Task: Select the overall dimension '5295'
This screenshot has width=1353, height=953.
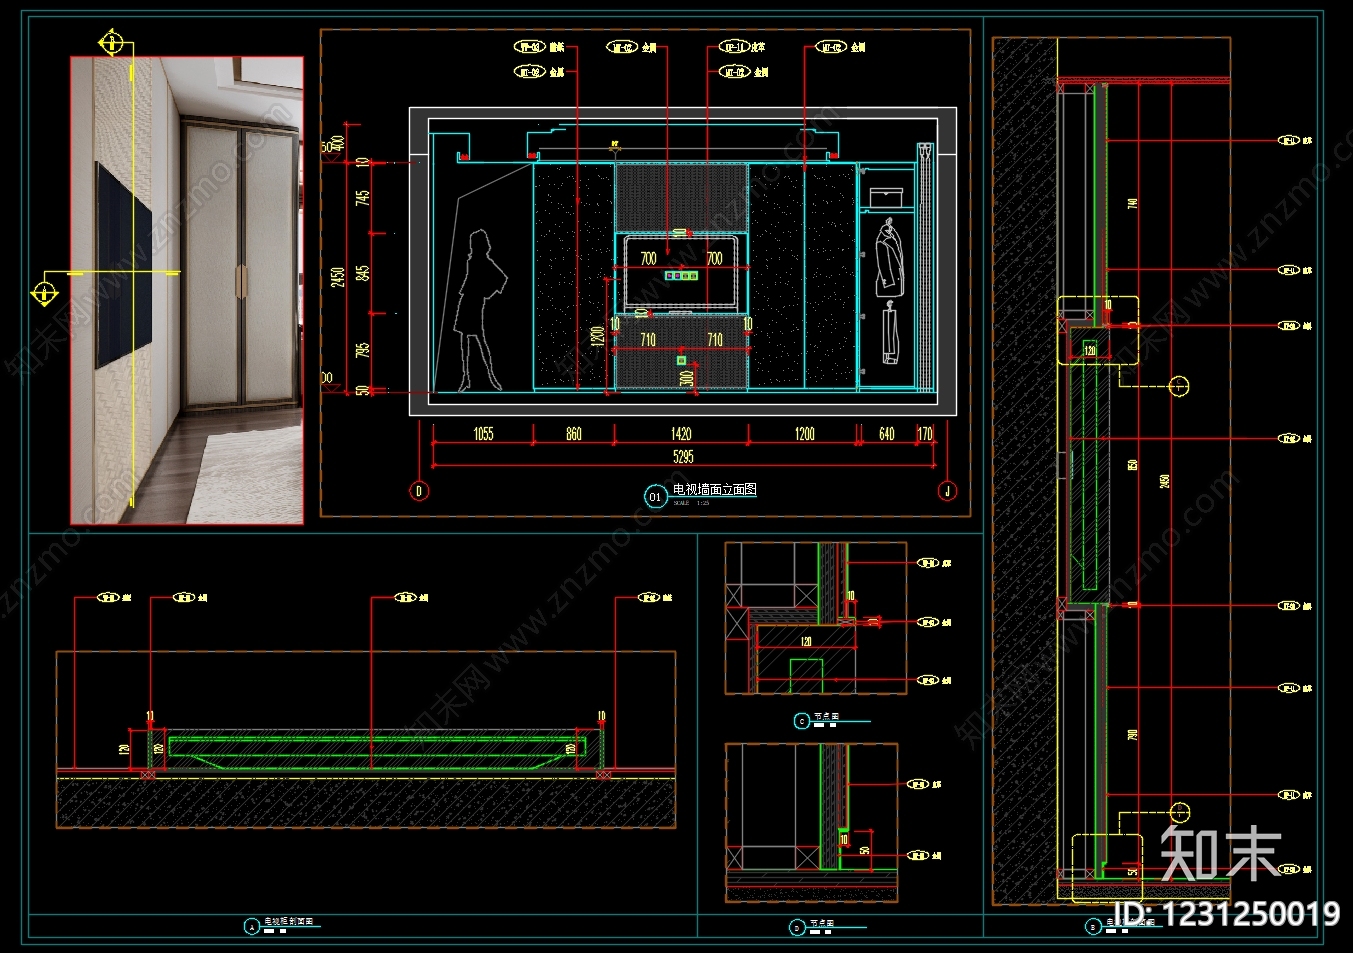Action: click(x=683, y=457)
